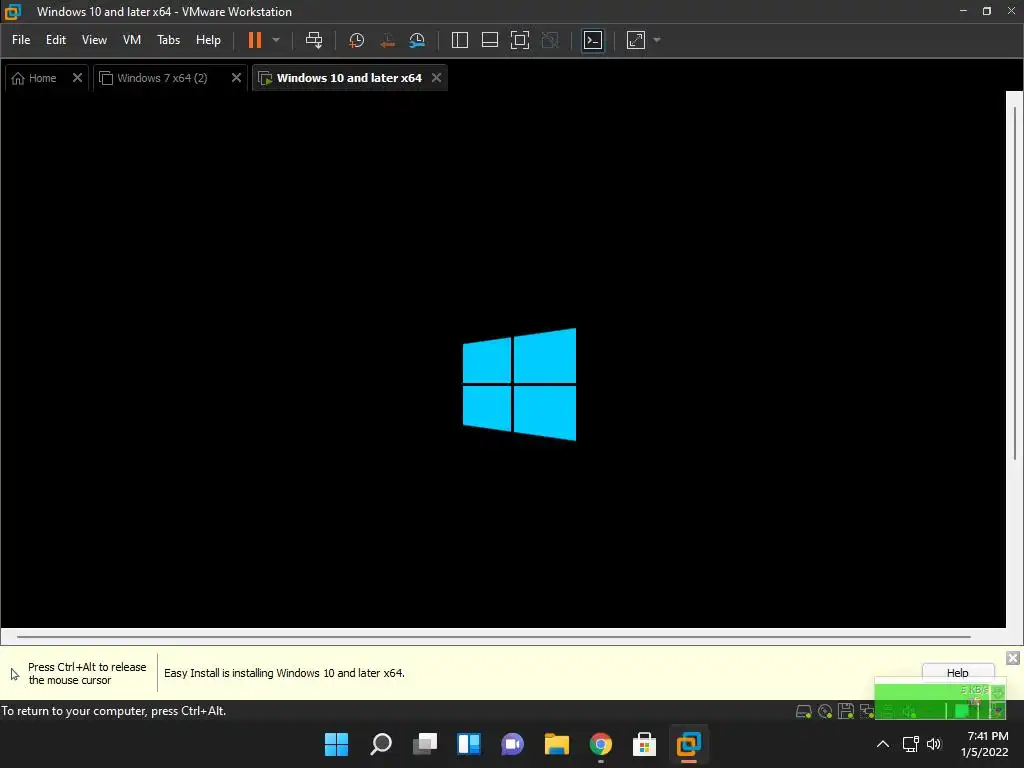Click the floppy drive status icon

point(846,711)
